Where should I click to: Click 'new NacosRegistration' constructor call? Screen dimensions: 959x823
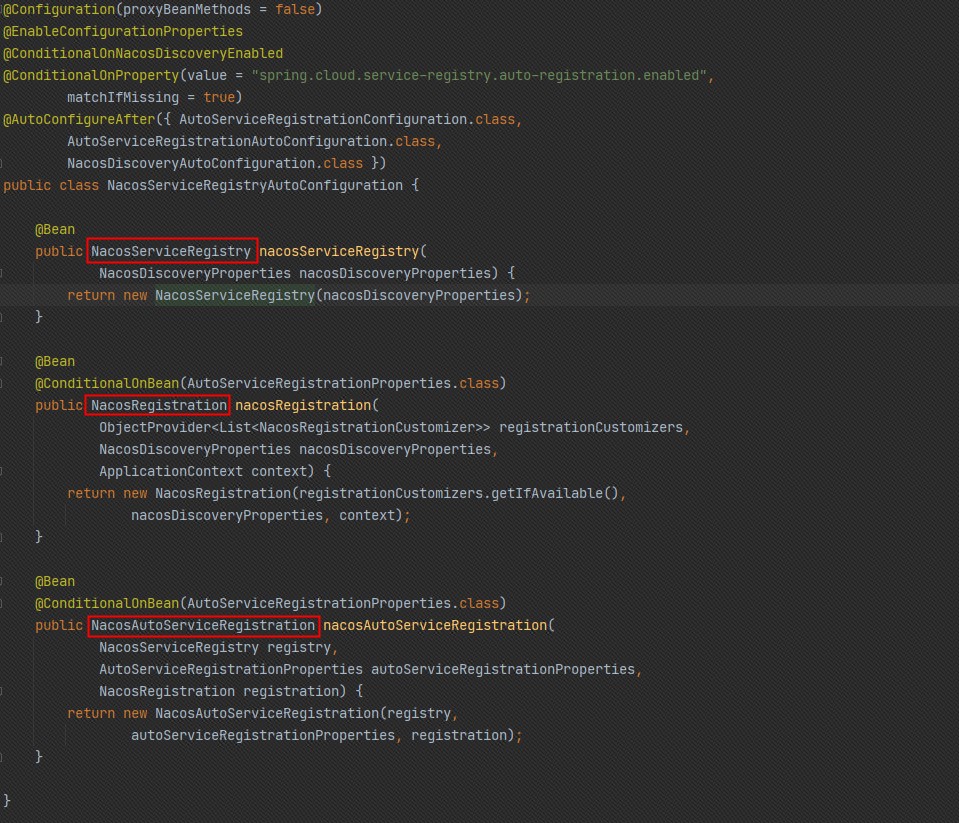pos(207,493)
